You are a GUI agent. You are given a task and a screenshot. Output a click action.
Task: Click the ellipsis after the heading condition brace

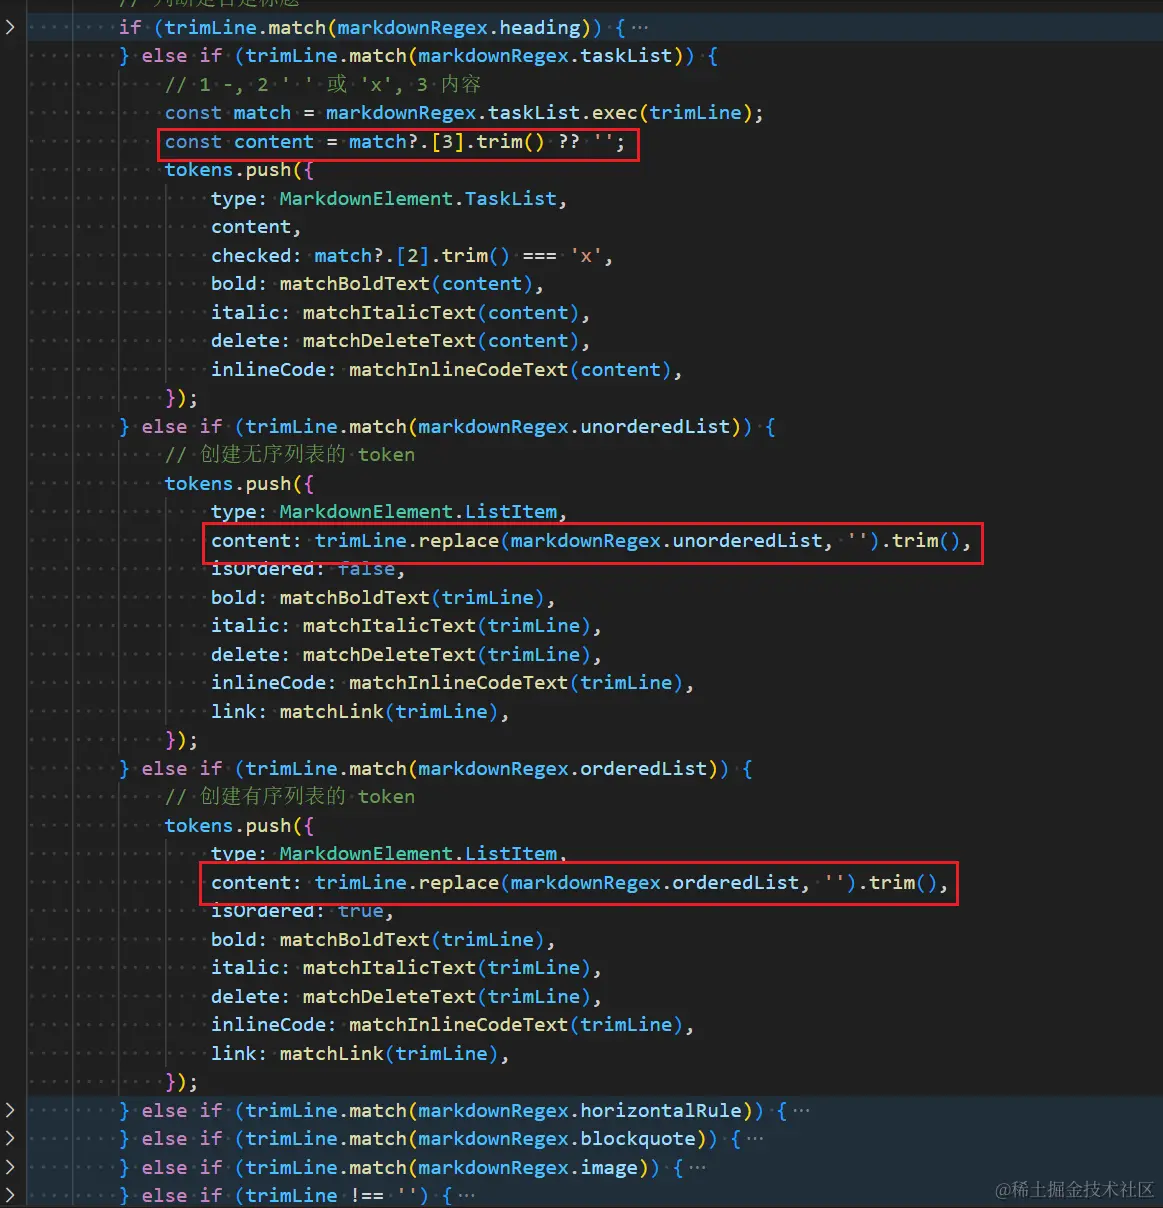[x=640, y=27]
